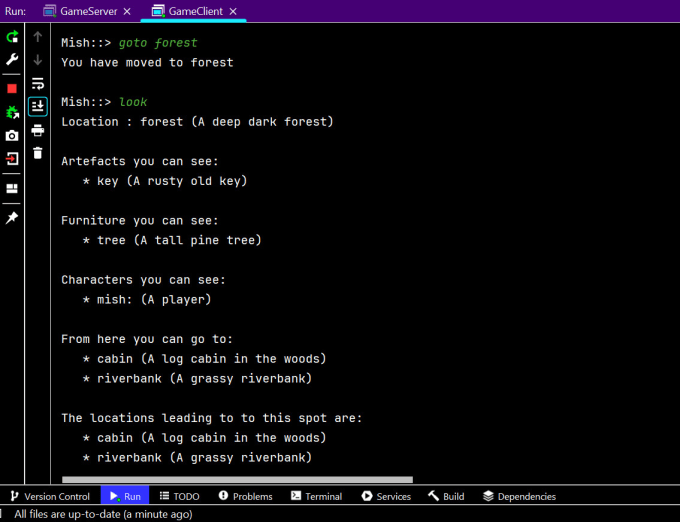Click the console horizontal scrollbar

[x=237, y=480]
